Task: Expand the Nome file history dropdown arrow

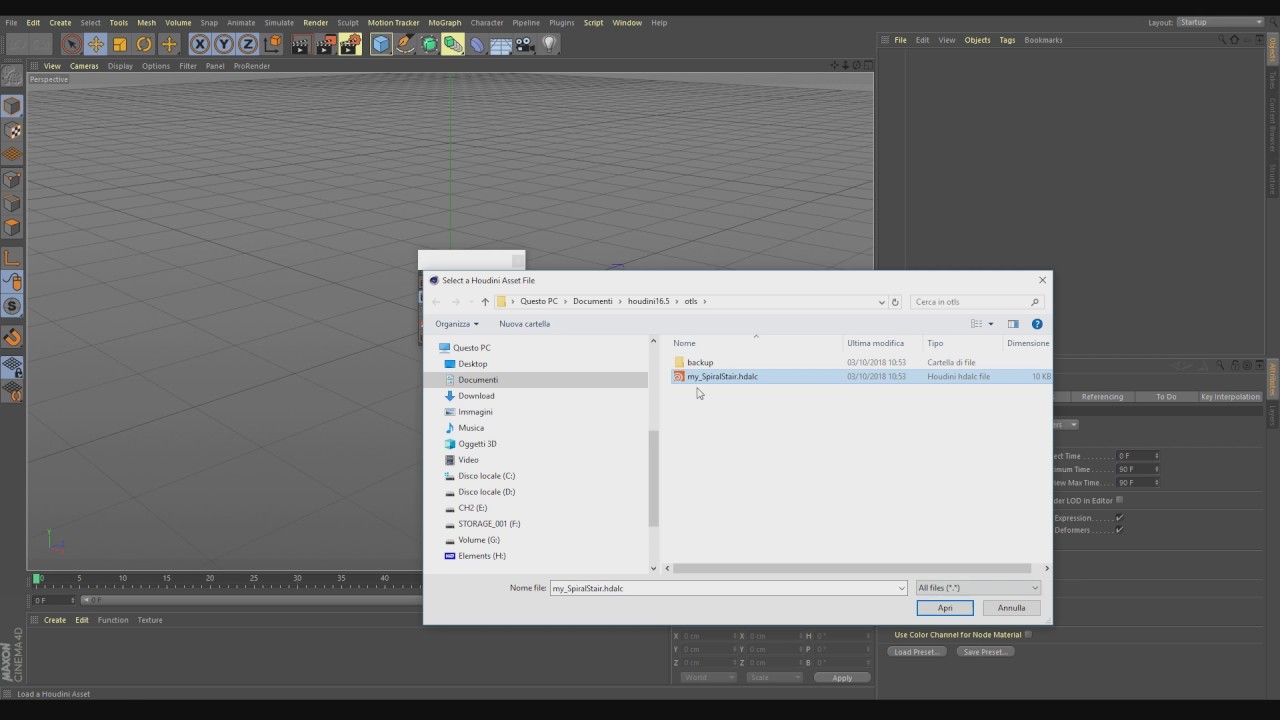Action: [x=901, y=588]
